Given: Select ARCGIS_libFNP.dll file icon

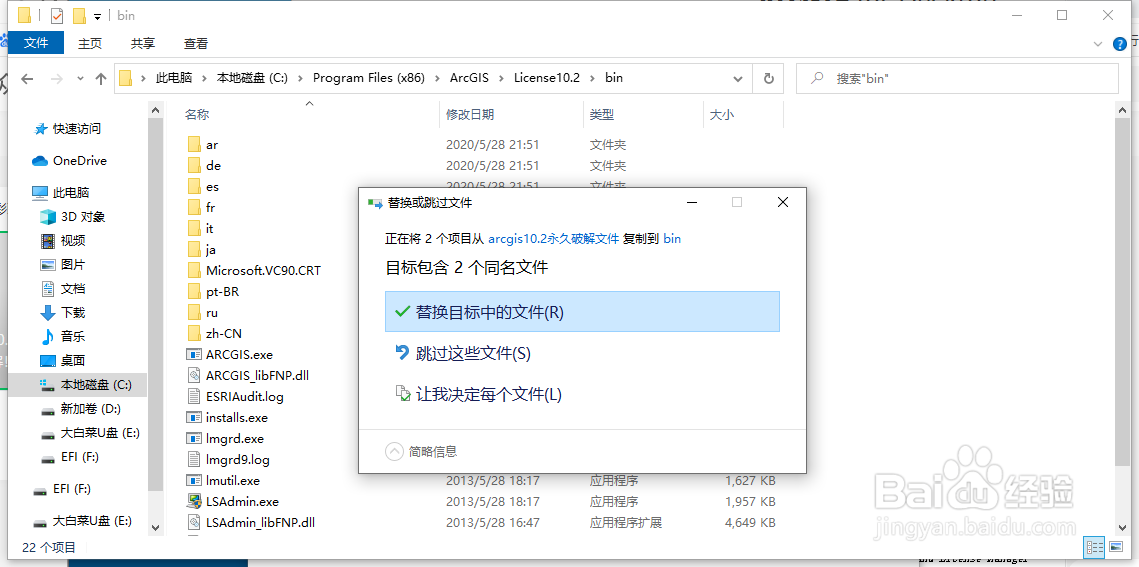Looking at the screenshot, I should (x=193, y=375).
